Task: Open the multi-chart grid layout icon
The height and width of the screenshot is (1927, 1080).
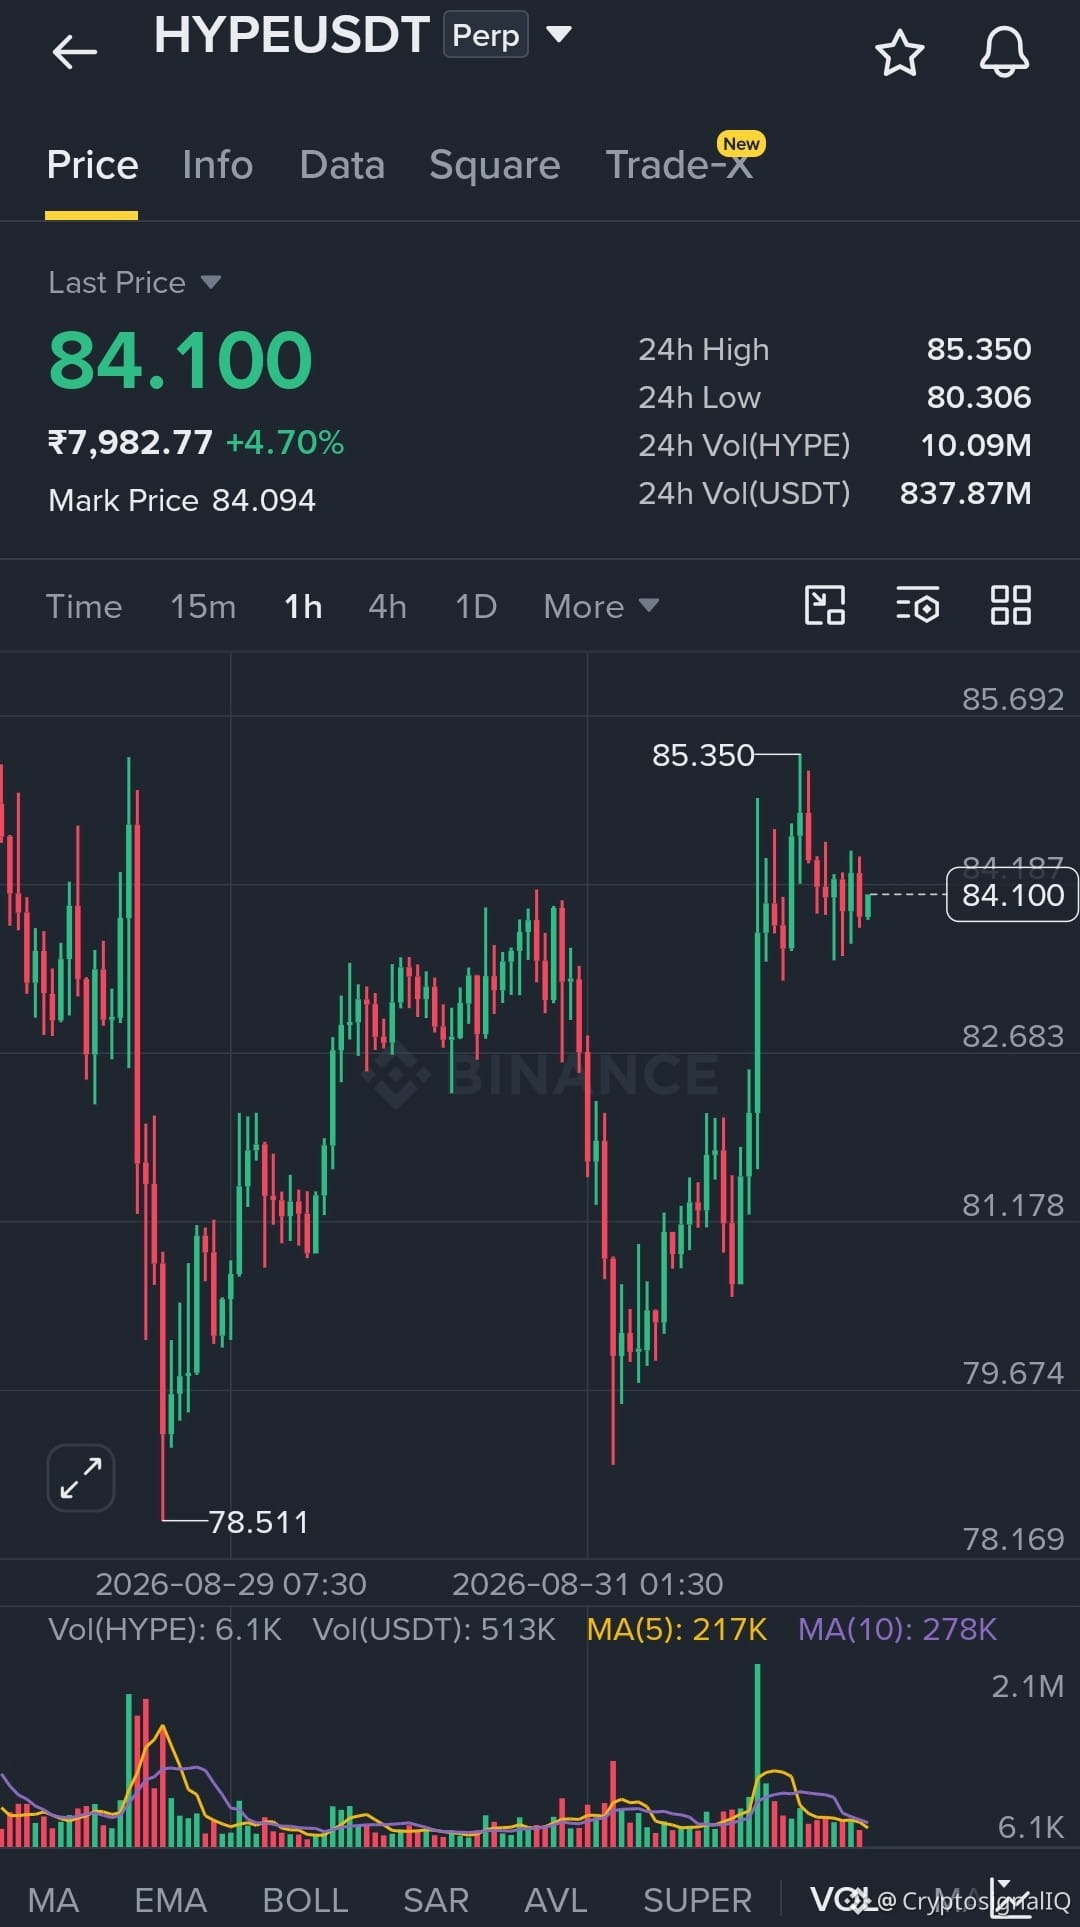Action: click(x=1010, y=606)
